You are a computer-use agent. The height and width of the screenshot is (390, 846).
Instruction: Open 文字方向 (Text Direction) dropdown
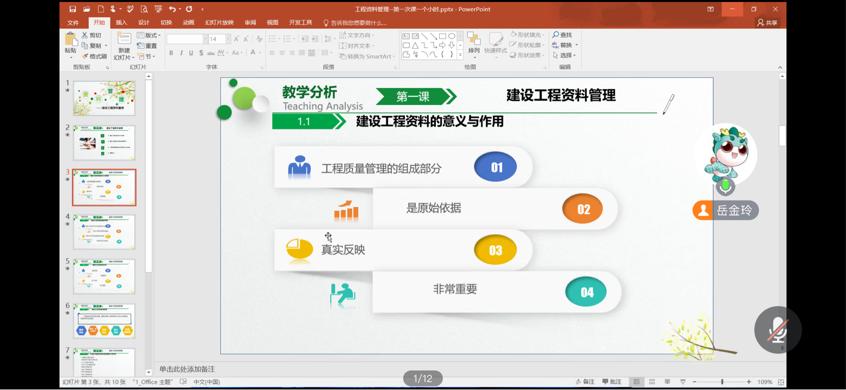pyautogui.click(x=356, y=35)
